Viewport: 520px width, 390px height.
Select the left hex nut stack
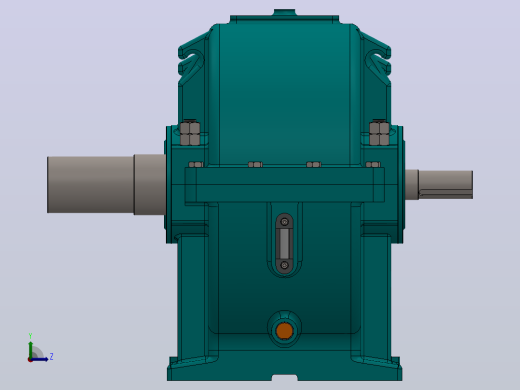coord(190,133)
